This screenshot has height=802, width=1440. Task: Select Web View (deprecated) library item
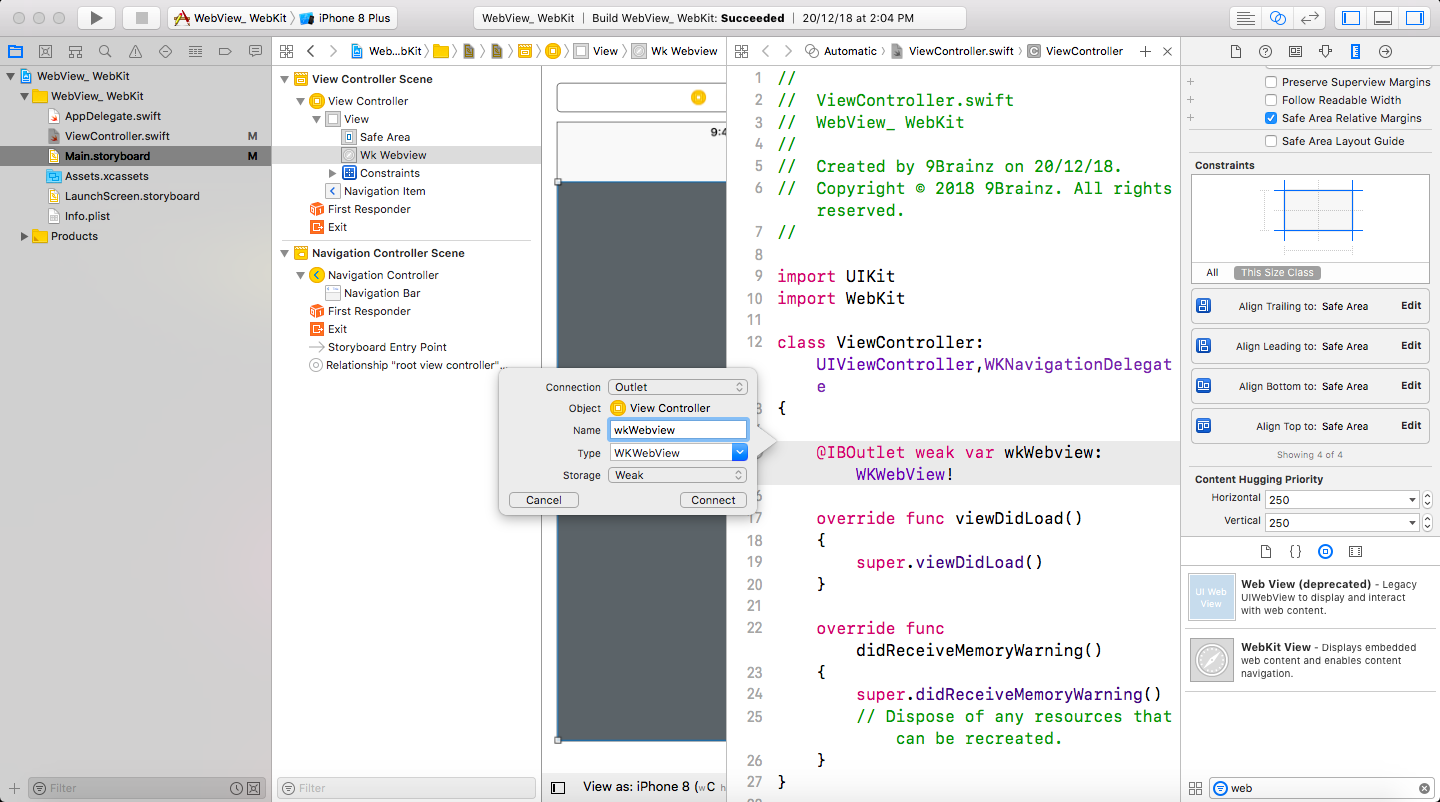pyautogui.click(x=1310, y=597)
